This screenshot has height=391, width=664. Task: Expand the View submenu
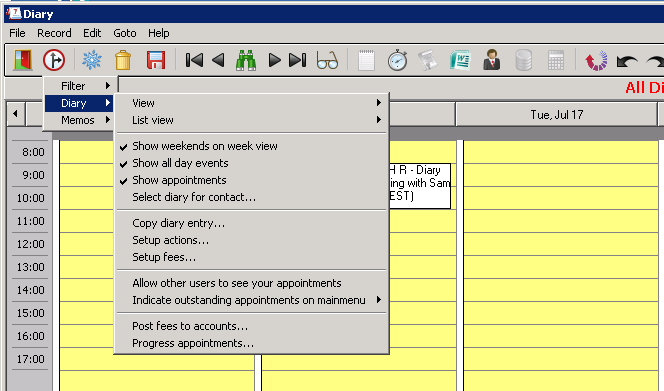252,103
